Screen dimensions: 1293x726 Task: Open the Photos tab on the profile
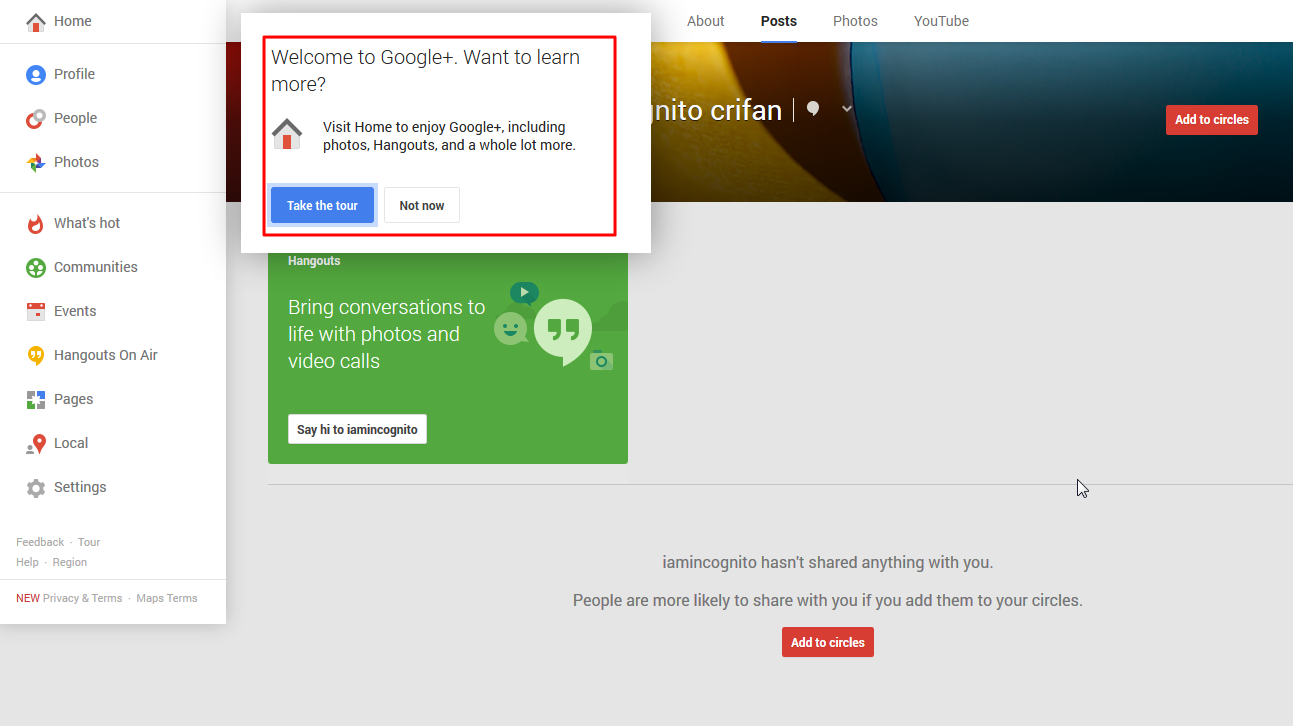[855, 21]
